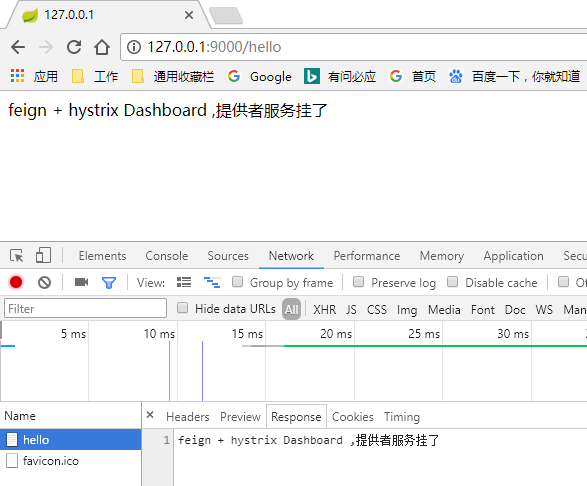Select the hello request row
Screen dimensions: 587x486
coord(70,440)
